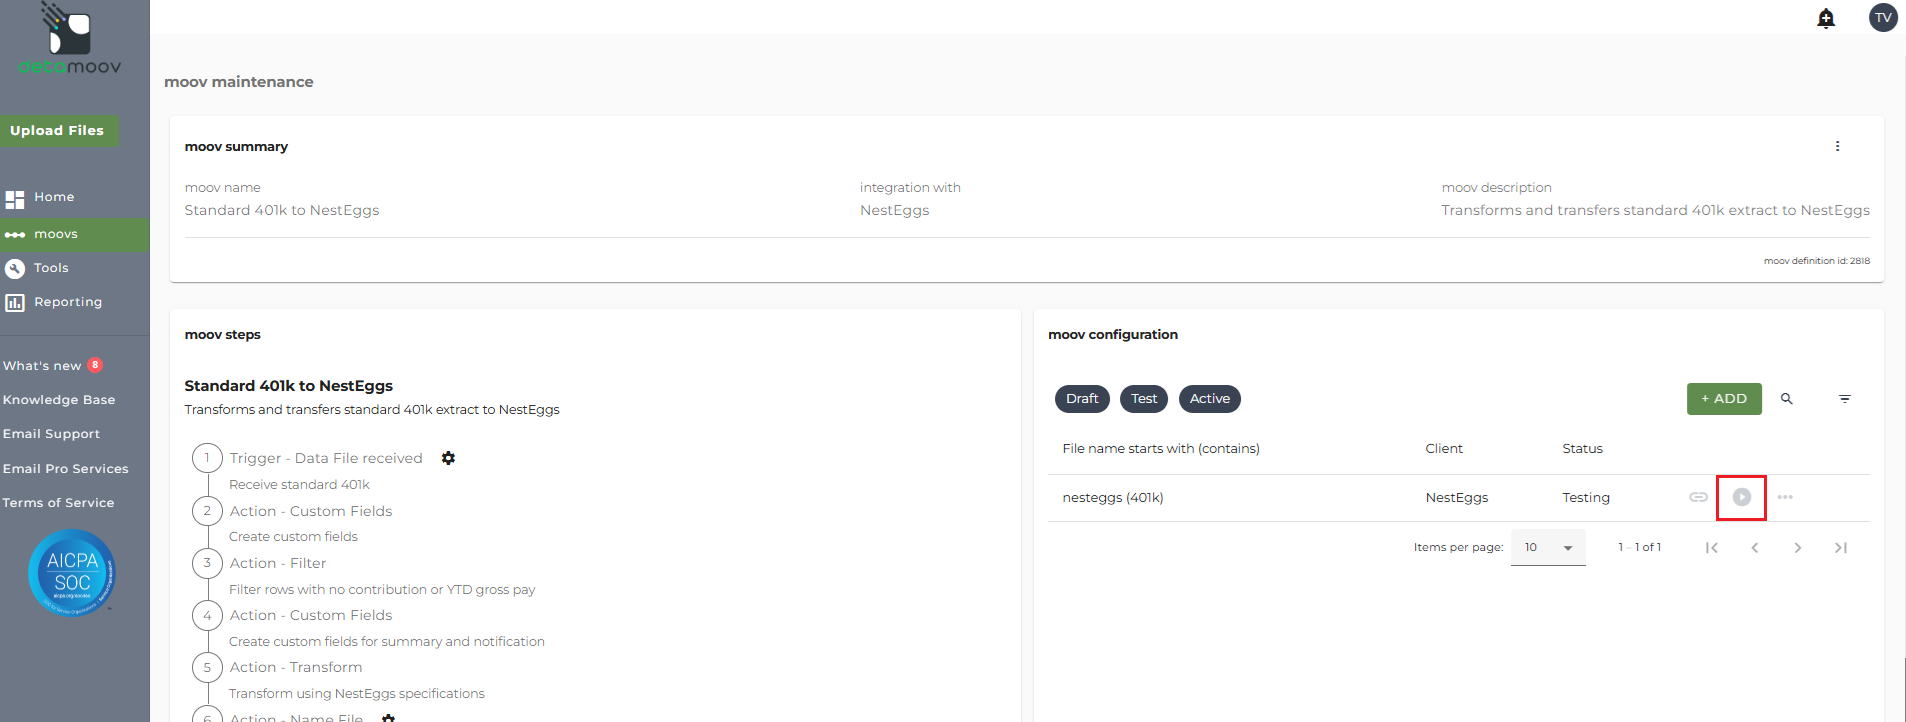Open settings gear for Trigger step

448,458
